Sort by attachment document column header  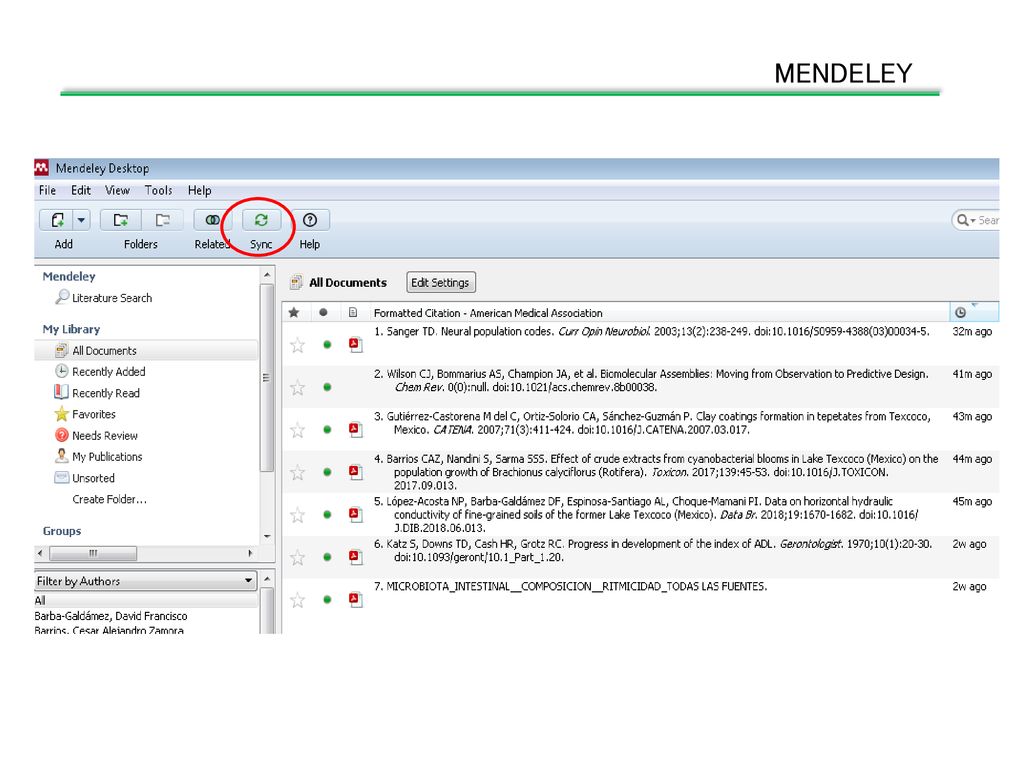click(353, 312)
